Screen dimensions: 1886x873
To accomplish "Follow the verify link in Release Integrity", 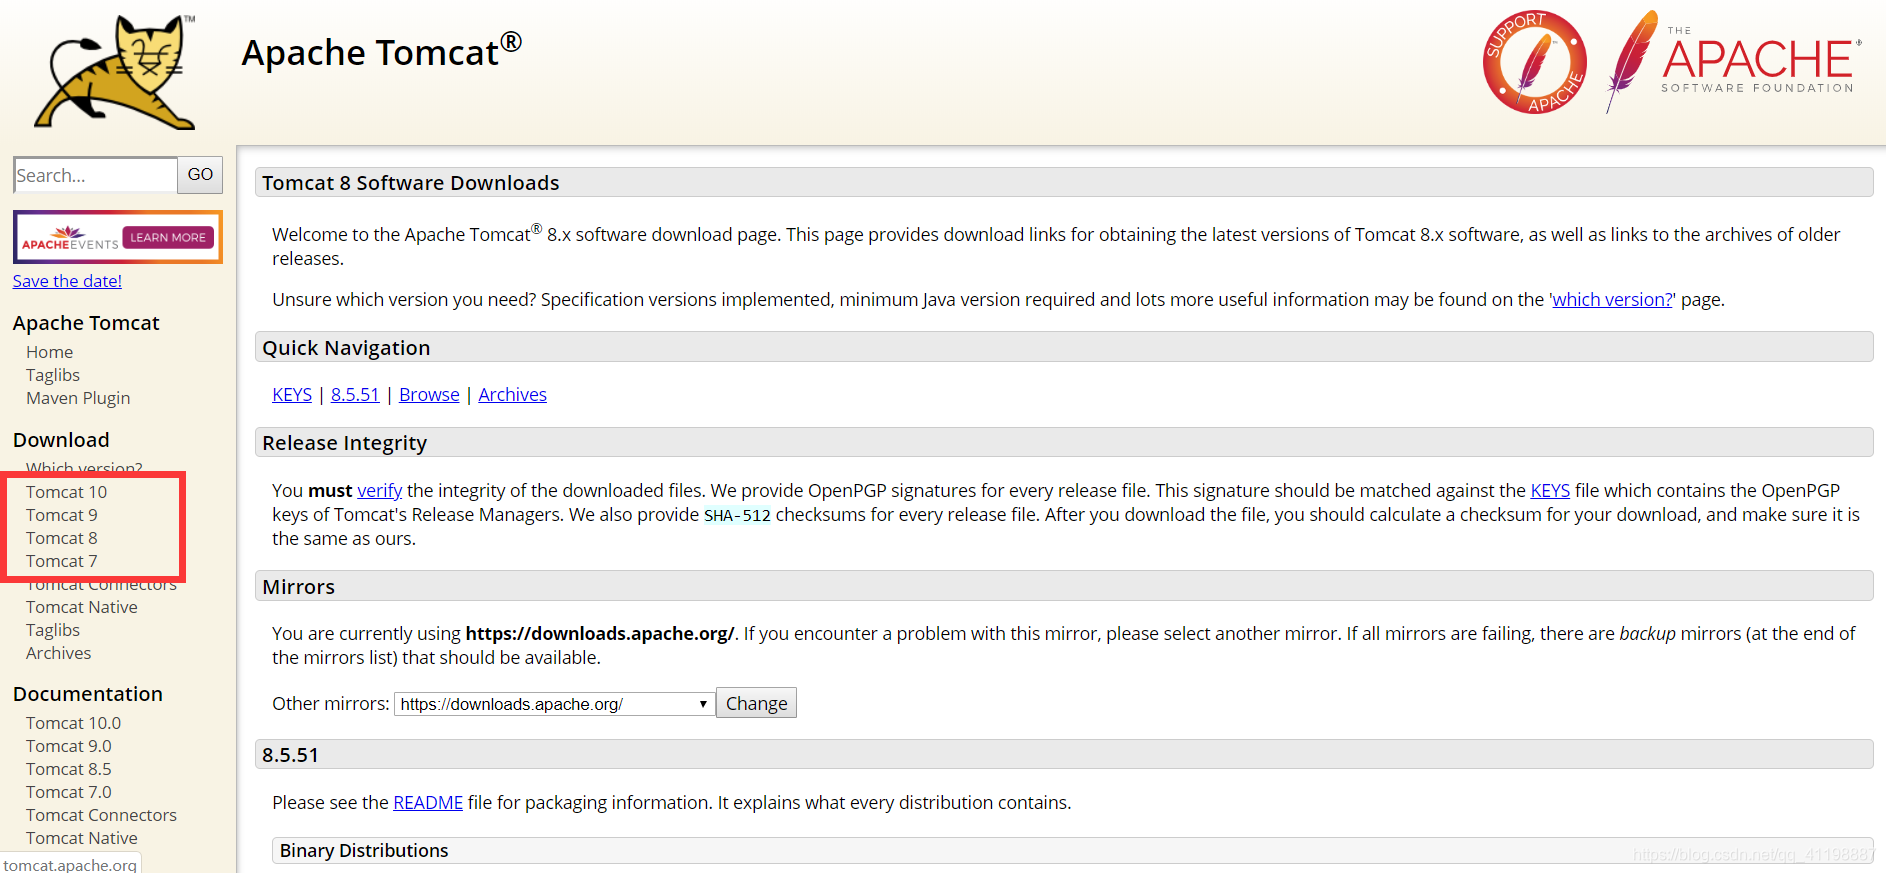I will point(380,491).
